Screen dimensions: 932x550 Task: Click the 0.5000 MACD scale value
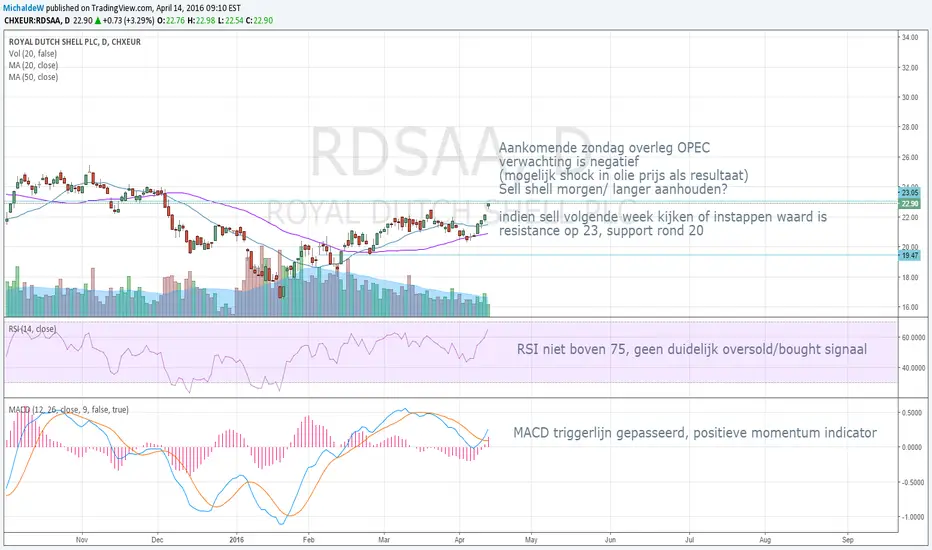[912, 413]
